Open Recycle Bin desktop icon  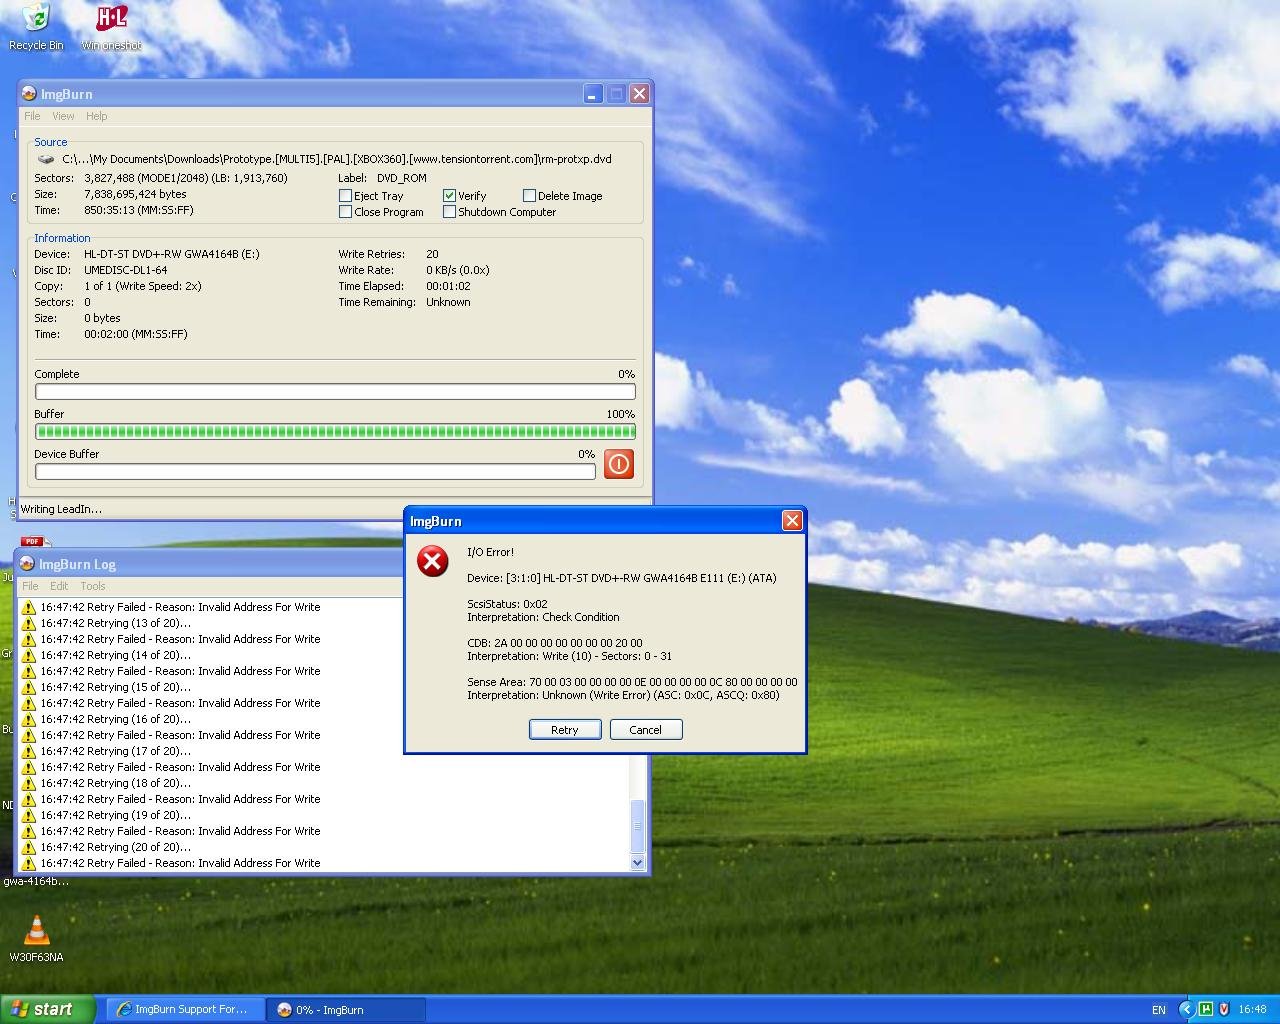(36, 27)
